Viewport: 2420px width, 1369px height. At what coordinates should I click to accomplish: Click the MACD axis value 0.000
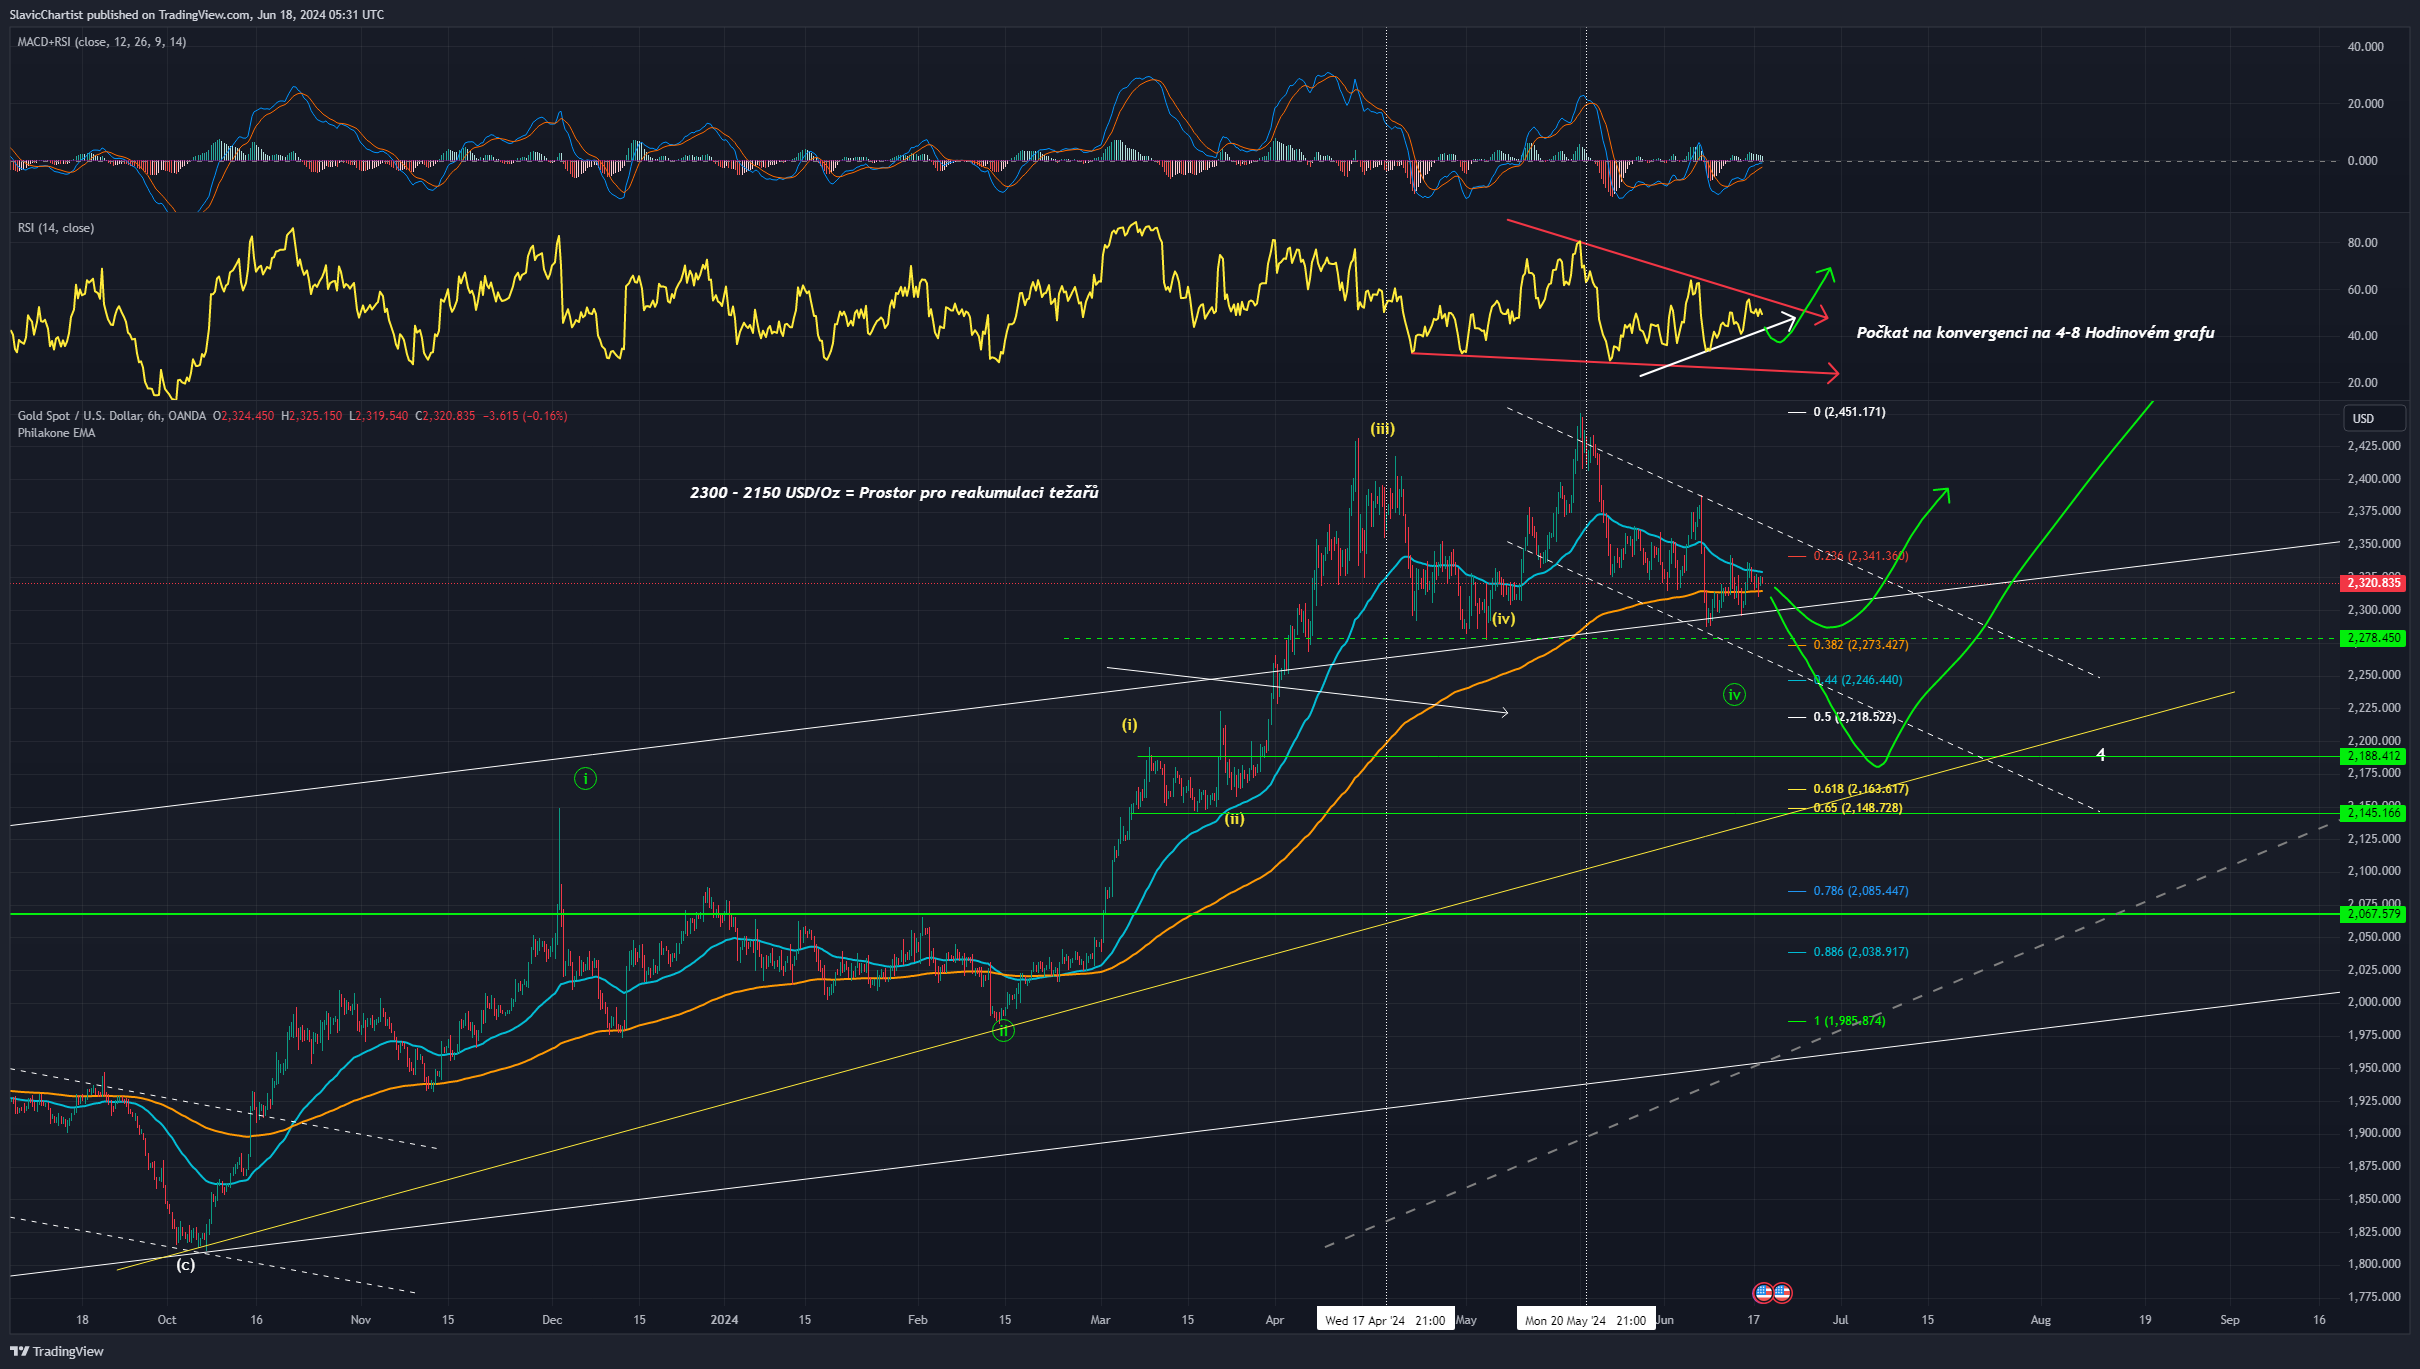(x=2362, y=161)
